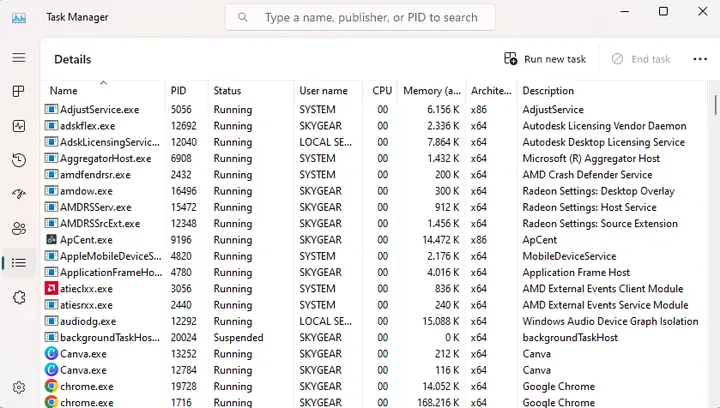This screenshot has width=720, height=408.
Task: Open the Processes page icon in sidebar
Action: point(19,91)
